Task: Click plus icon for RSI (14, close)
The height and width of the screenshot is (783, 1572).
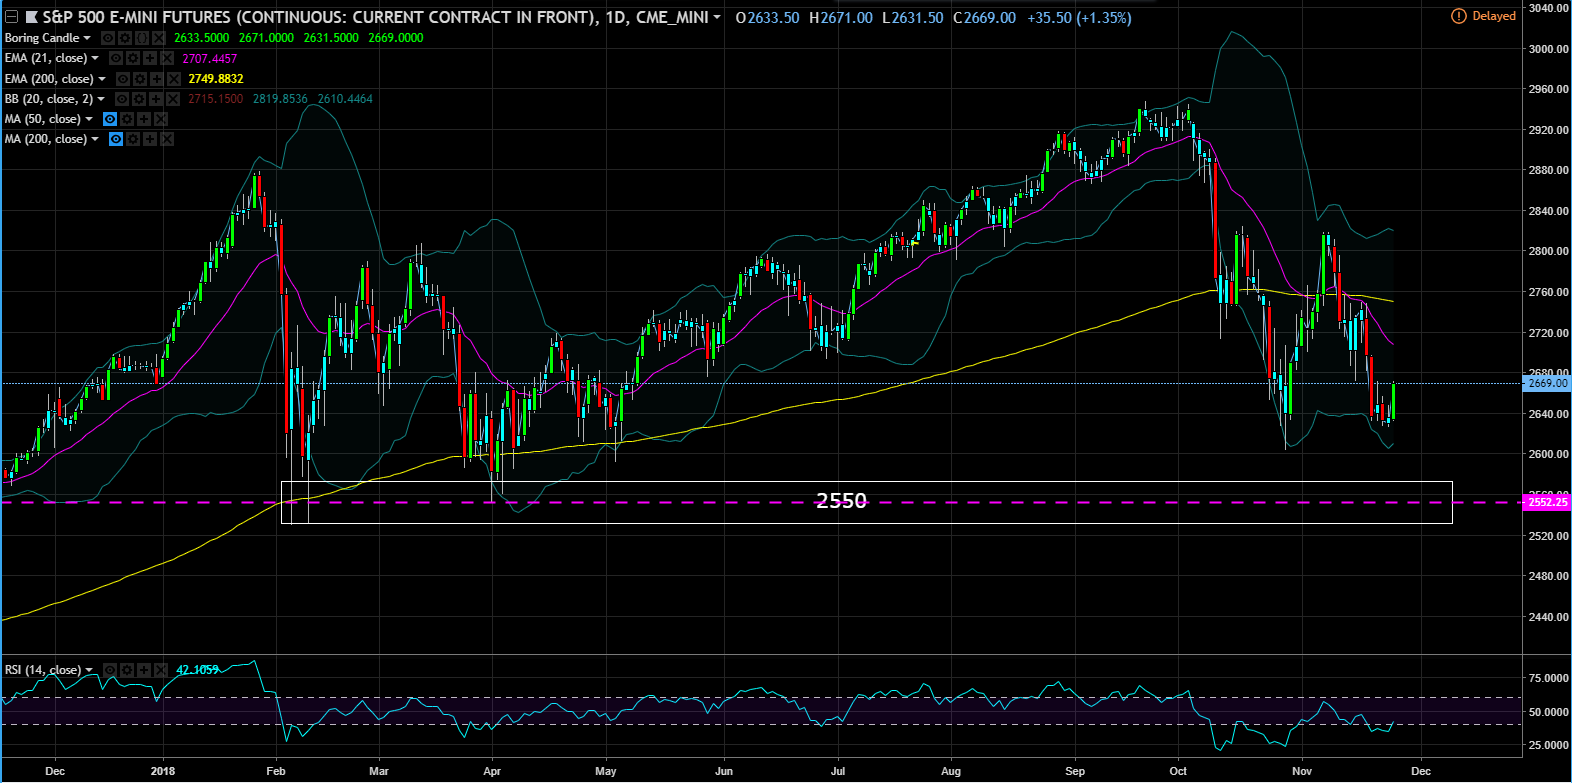Action: pyautogui.click(x=144, y=670)
